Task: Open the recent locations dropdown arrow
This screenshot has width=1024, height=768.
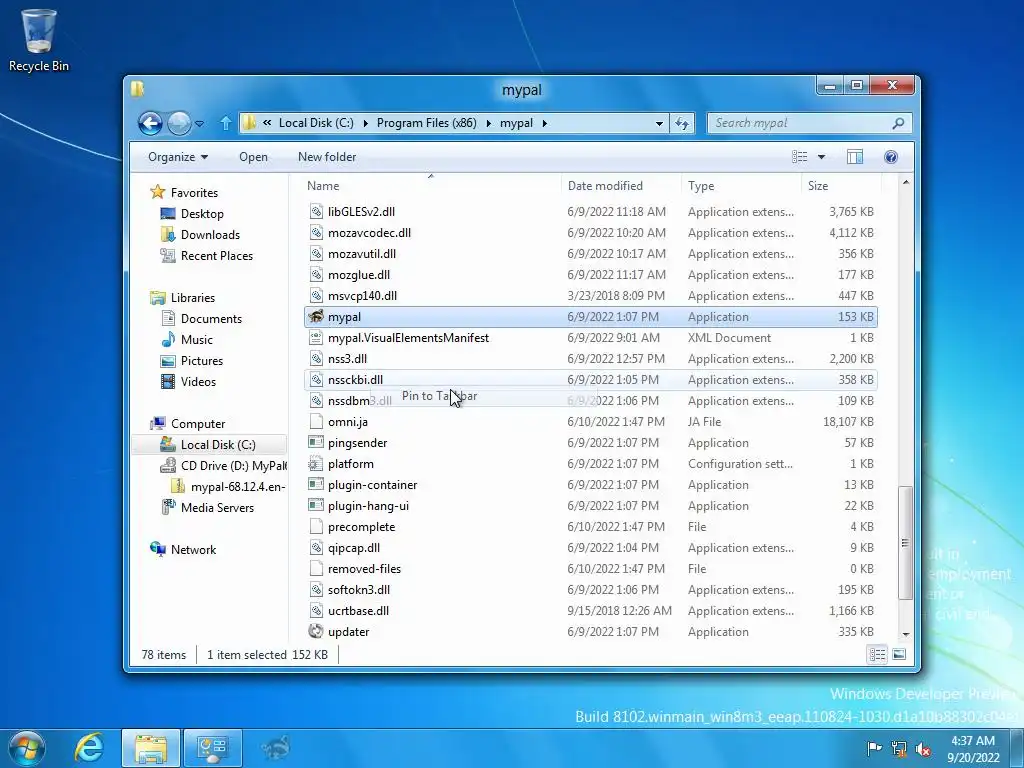Action: point(200,123)
